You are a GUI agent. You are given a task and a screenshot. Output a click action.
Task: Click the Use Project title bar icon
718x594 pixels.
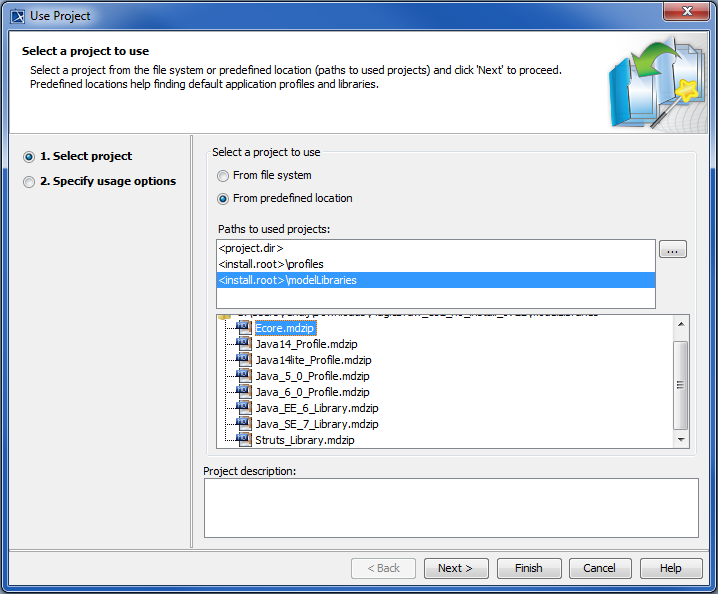(18, 16)
